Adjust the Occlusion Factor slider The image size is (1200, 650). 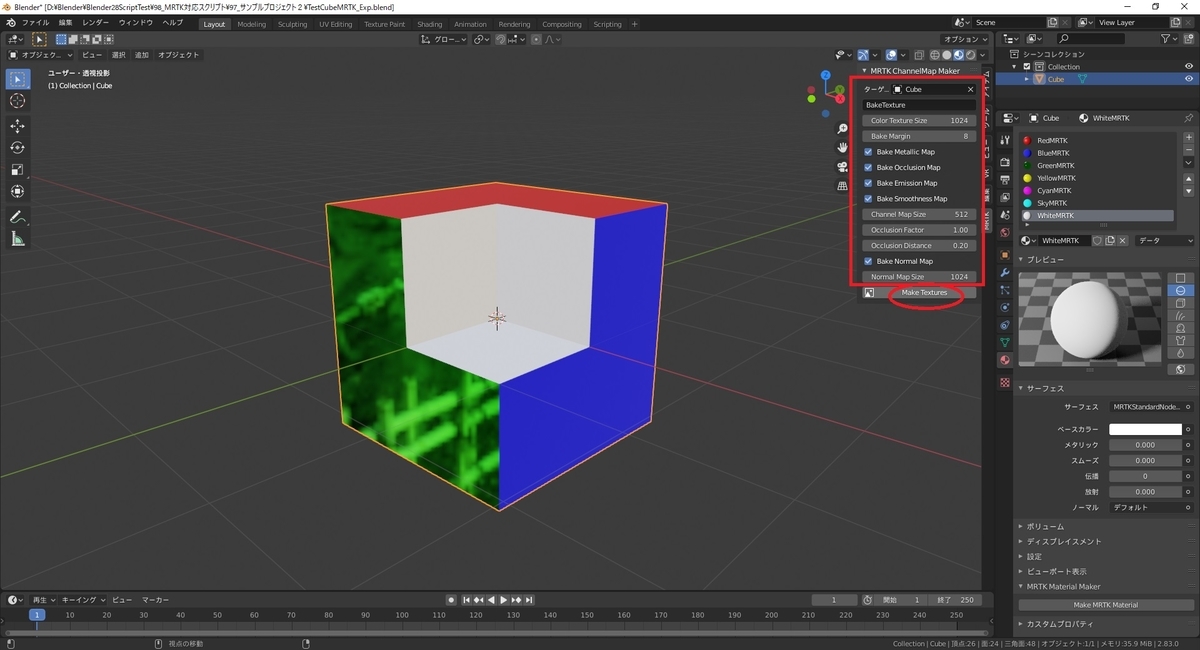(x=919, y=230)
